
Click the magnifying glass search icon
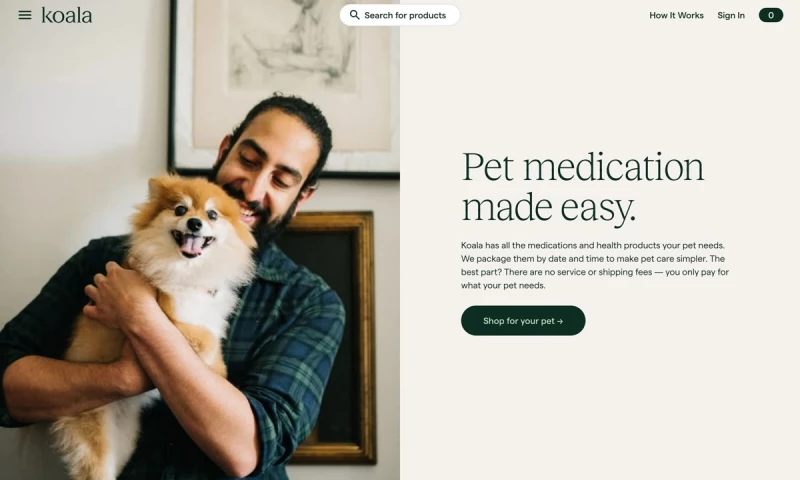tap(354, 15)
